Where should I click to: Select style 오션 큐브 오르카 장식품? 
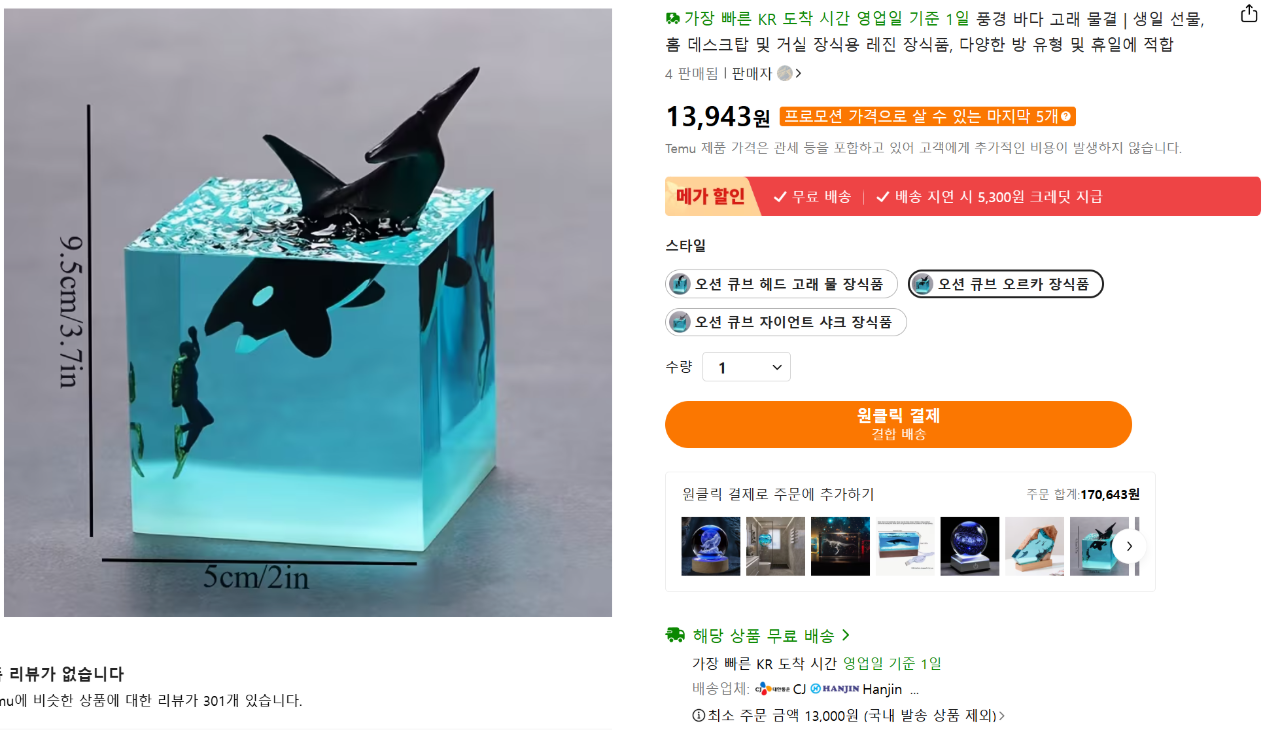1005,284
